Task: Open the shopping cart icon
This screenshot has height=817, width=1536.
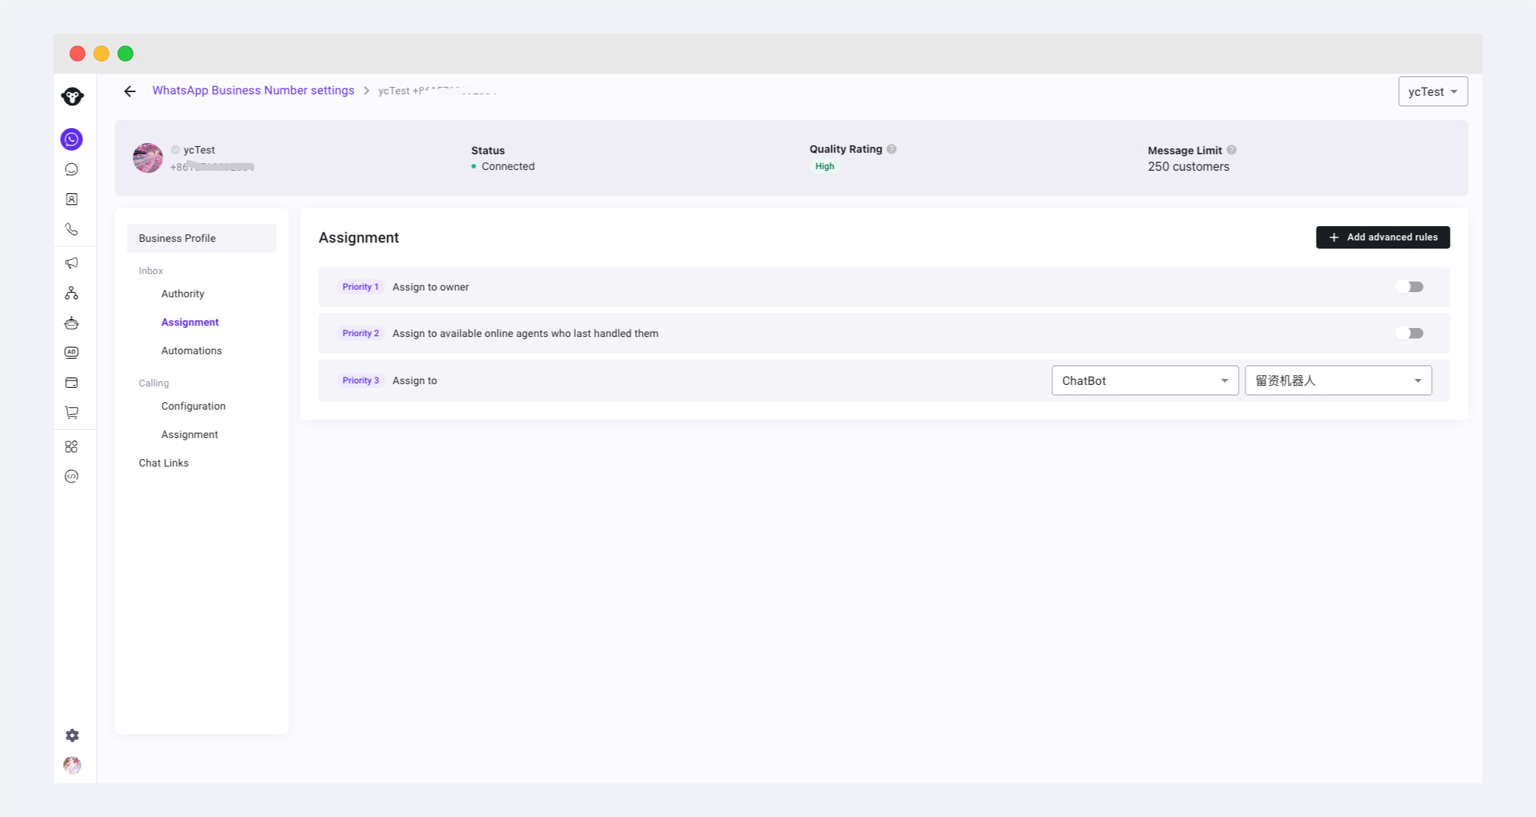Action: point(71,412)
